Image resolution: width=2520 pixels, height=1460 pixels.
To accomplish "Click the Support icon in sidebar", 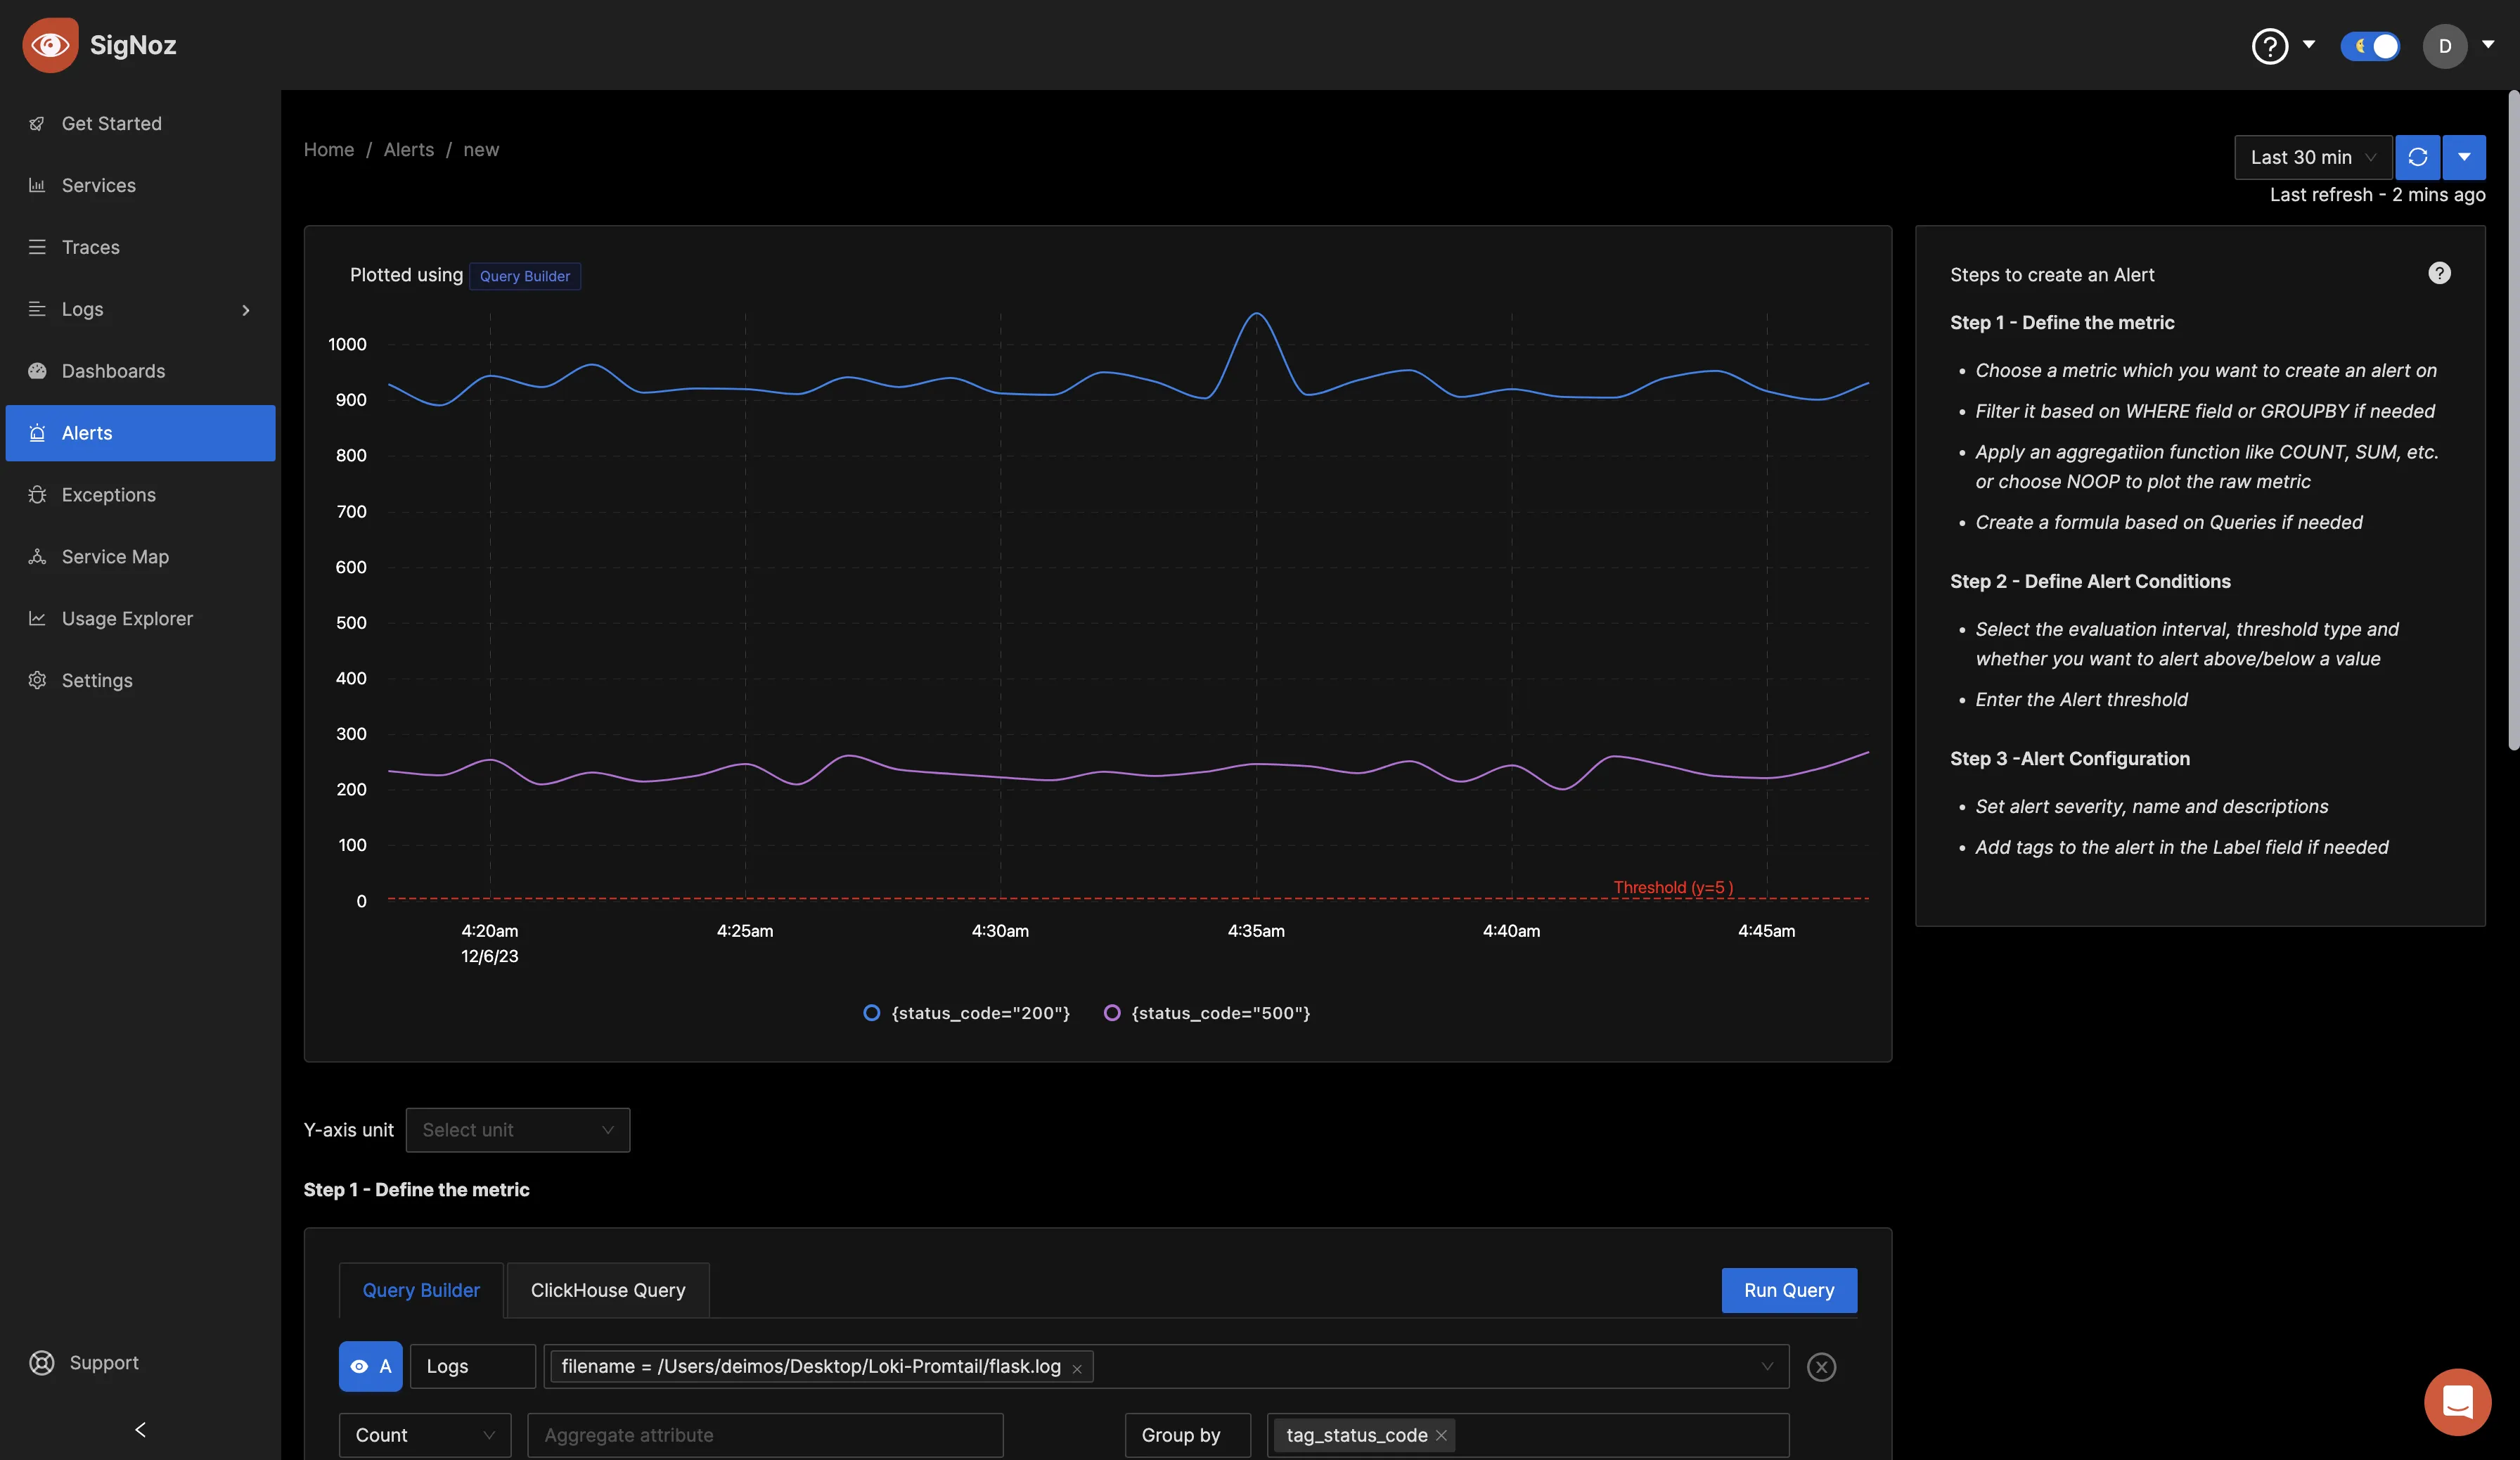I will 38,1361.
